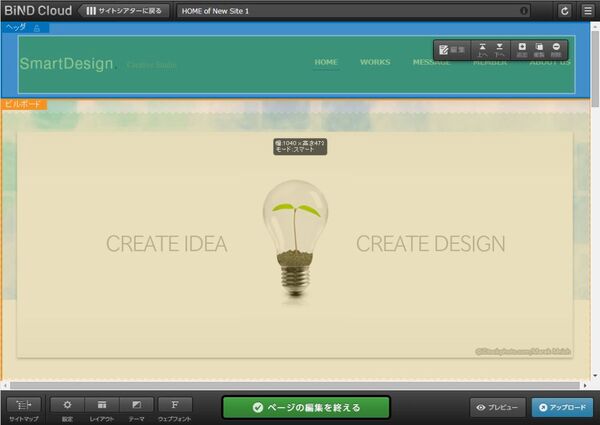This screenshot has height=425, width=600.
Task: Open 設定 (settings) gear icon
Action: tap(67, 407)
